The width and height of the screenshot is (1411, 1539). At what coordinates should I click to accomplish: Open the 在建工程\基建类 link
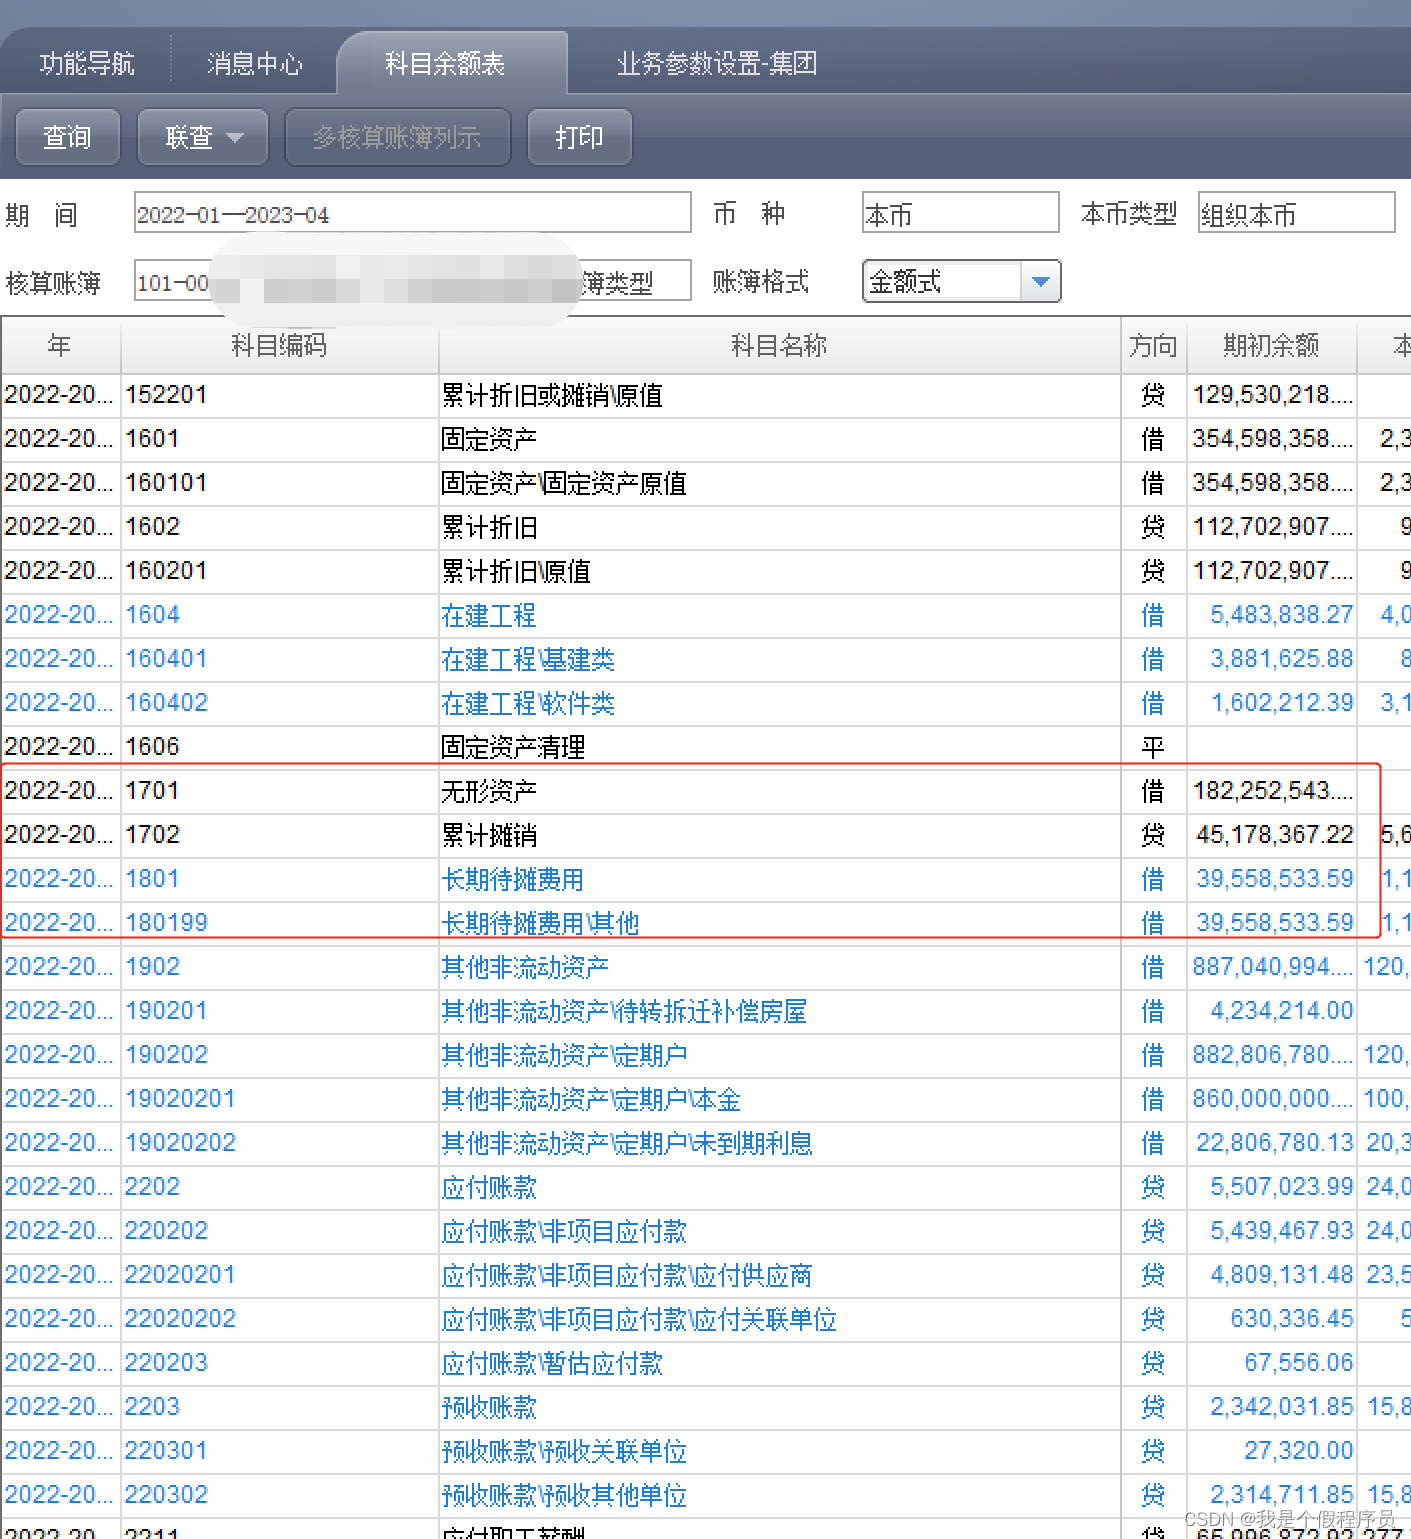528,660
